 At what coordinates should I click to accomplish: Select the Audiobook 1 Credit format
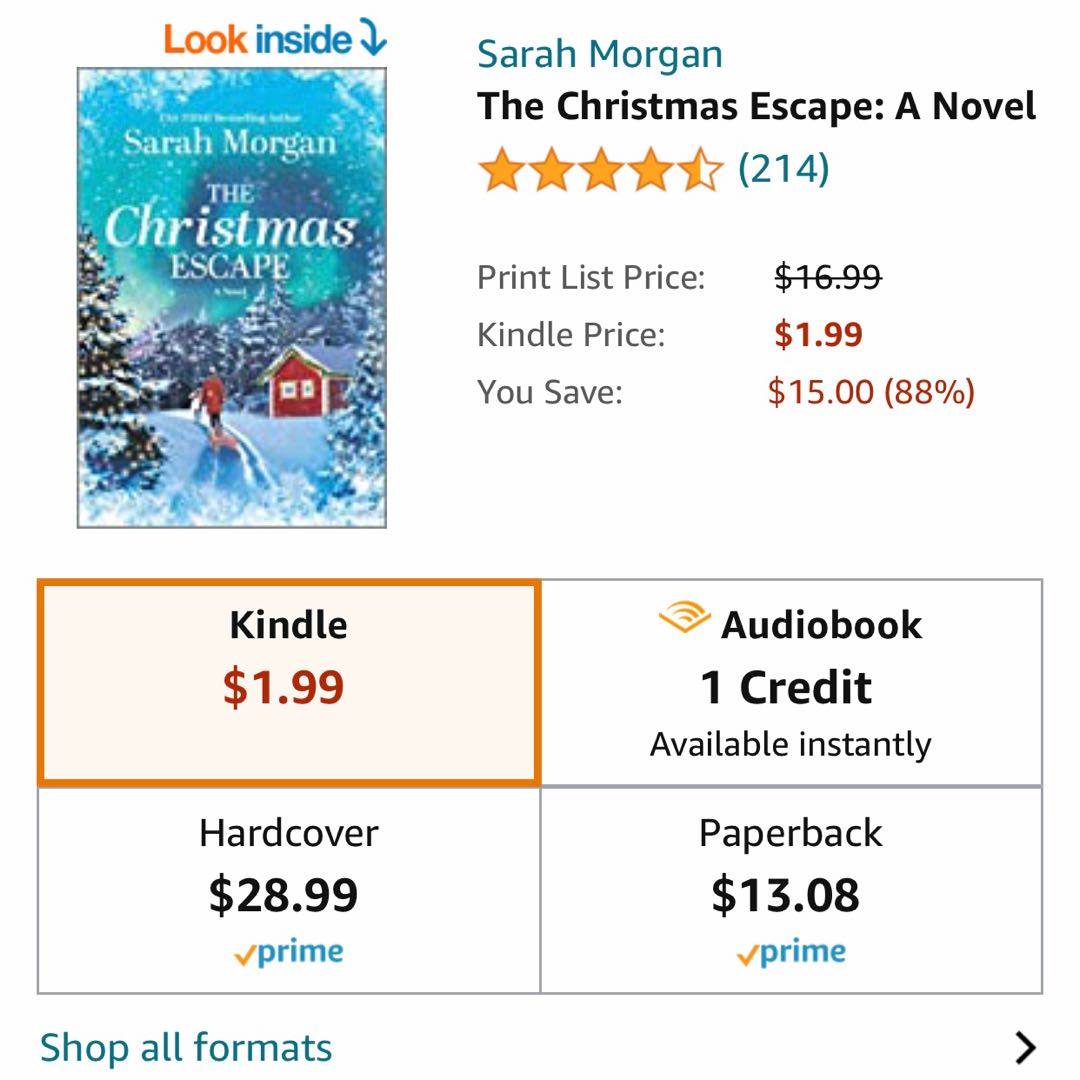pyautogui.click(x=790, y=682)
